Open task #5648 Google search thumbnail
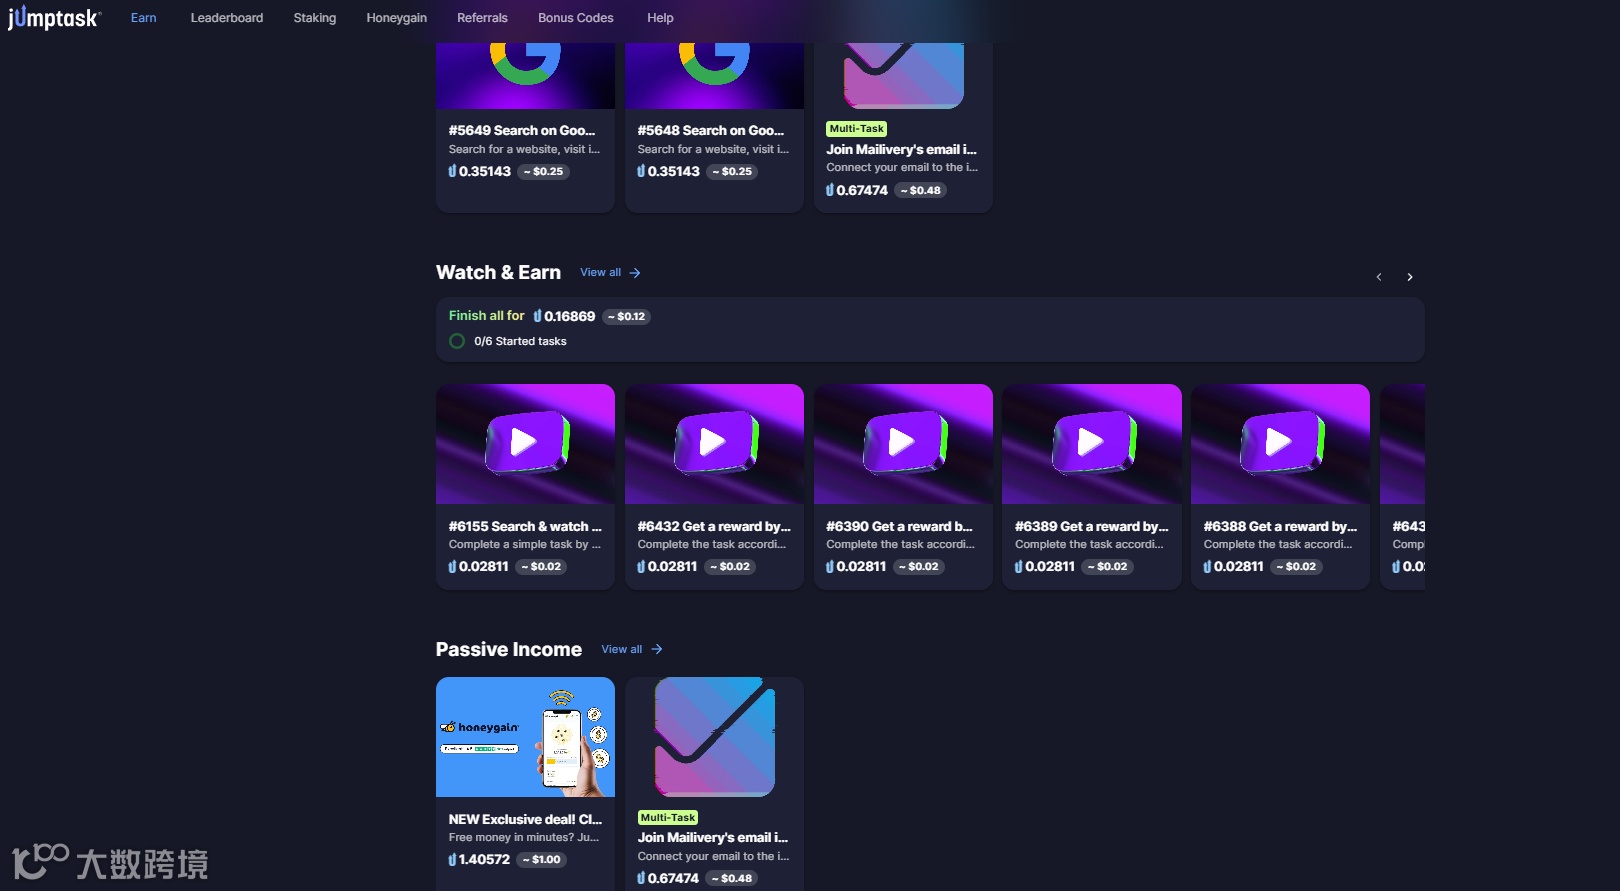1620x891 pixels. 714,75
